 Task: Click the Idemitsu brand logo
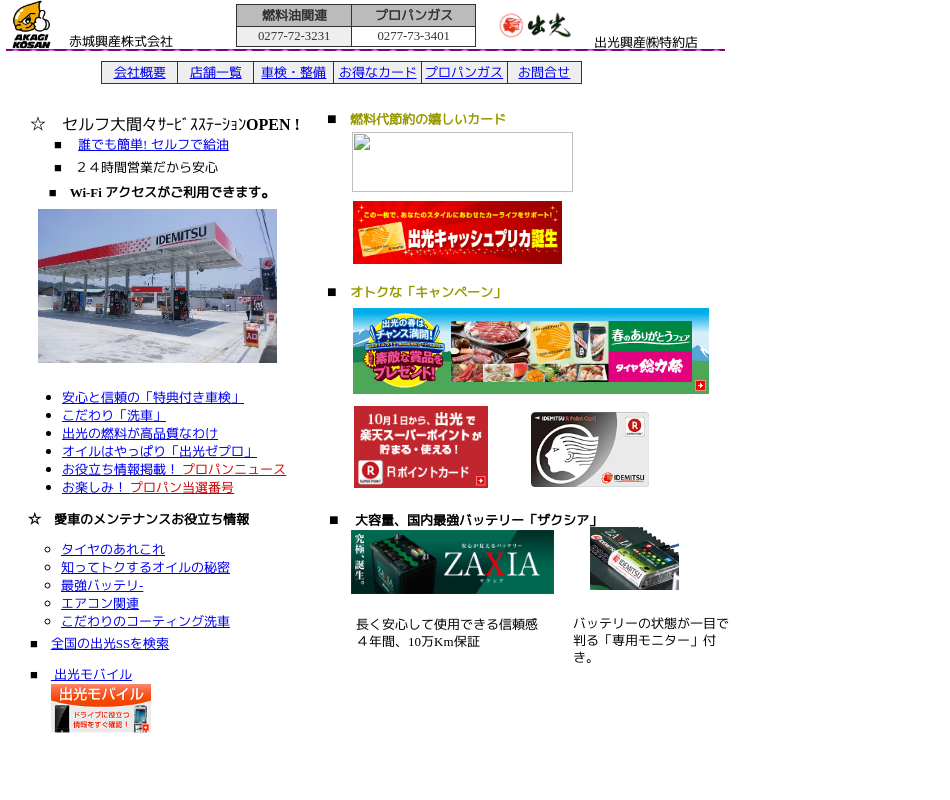(x=535, y=26)
